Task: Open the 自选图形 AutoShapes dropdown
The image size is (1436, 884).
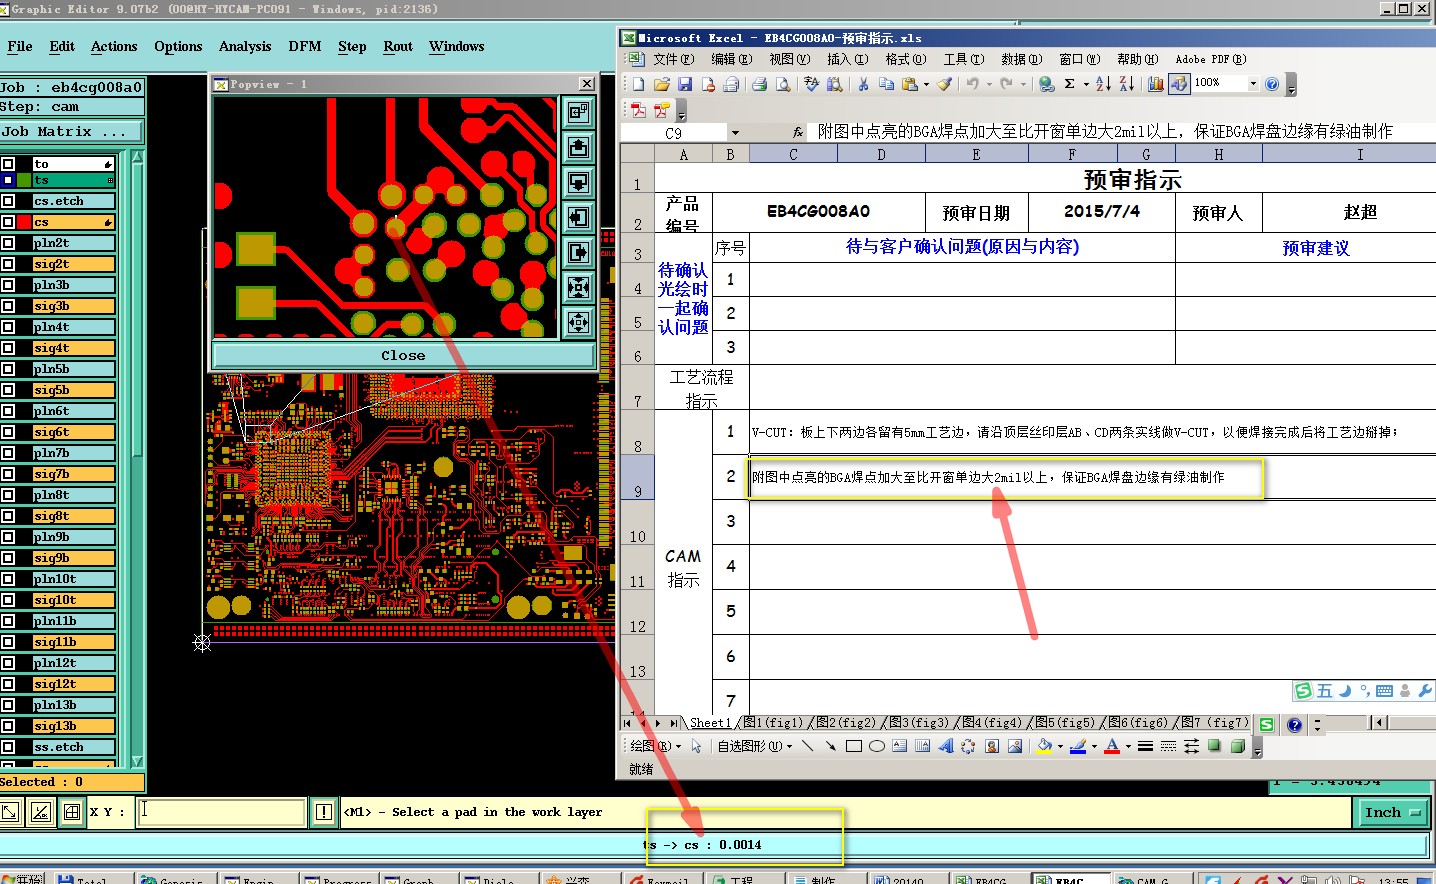Action: tap(755, 746)
